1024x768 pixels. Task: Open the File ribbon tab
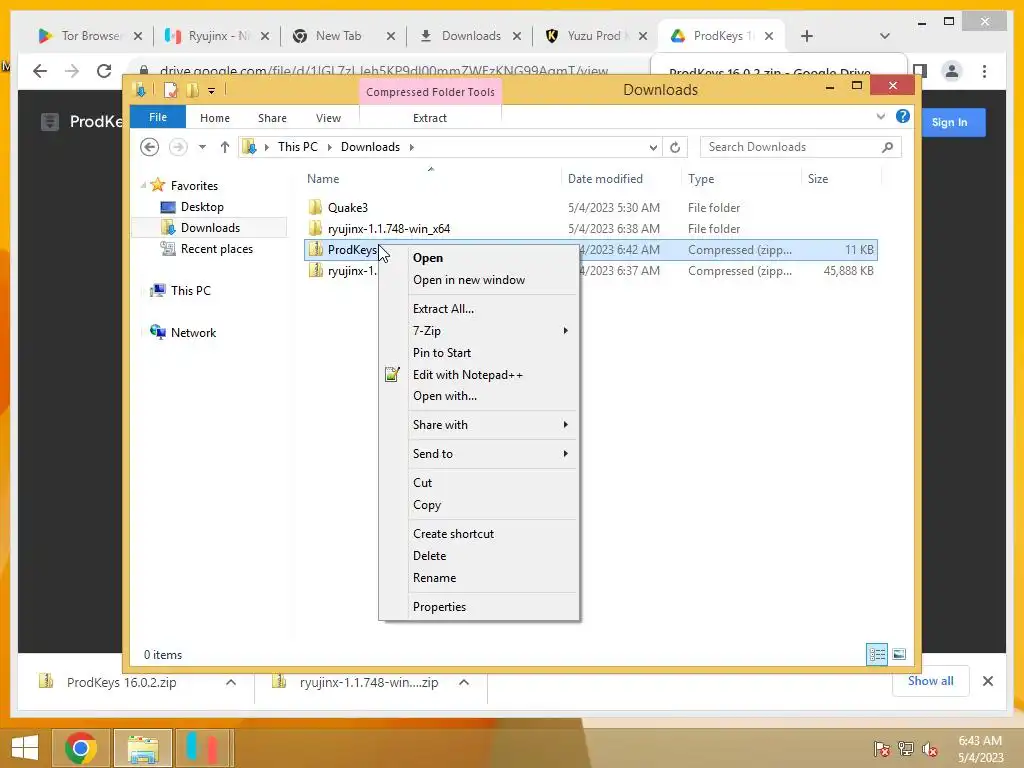tap(158, 117)
